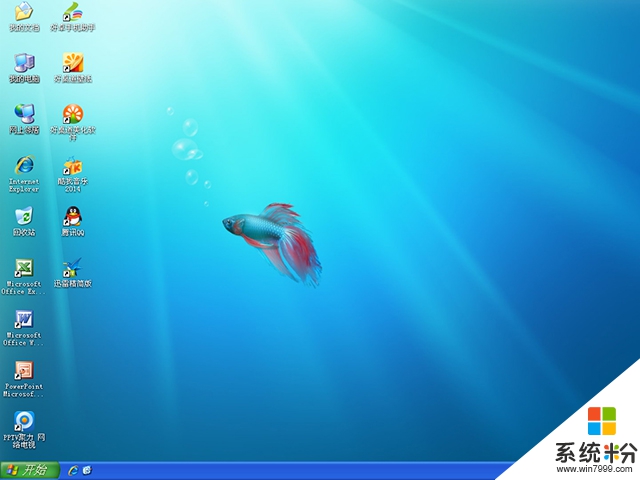Click the Microsoft Office Excel shortcut
Screen dimensions: 640x480
24,268
